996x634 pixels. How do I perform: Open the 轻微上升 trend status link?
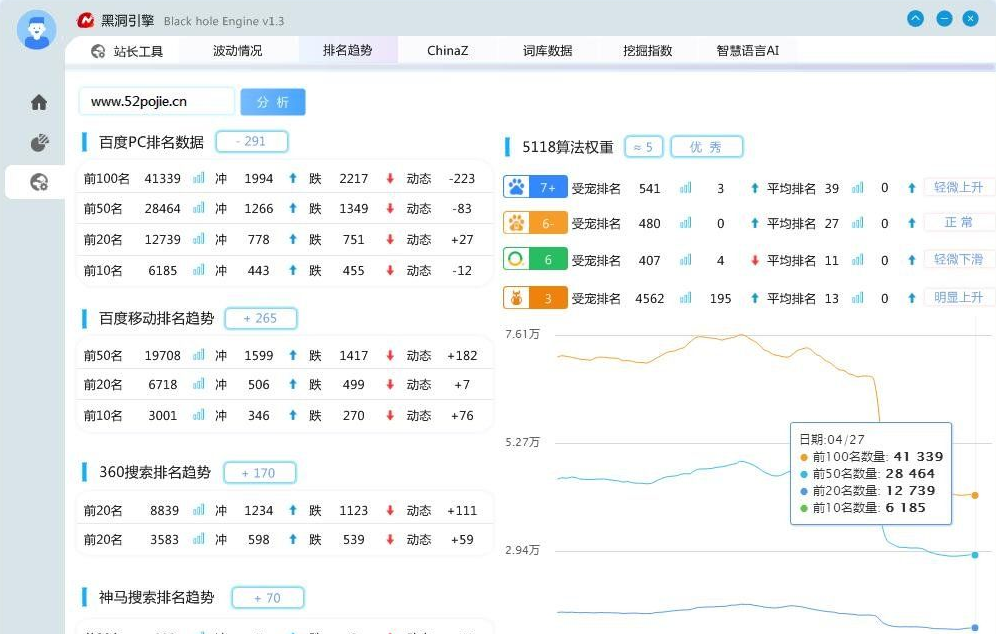957,185
